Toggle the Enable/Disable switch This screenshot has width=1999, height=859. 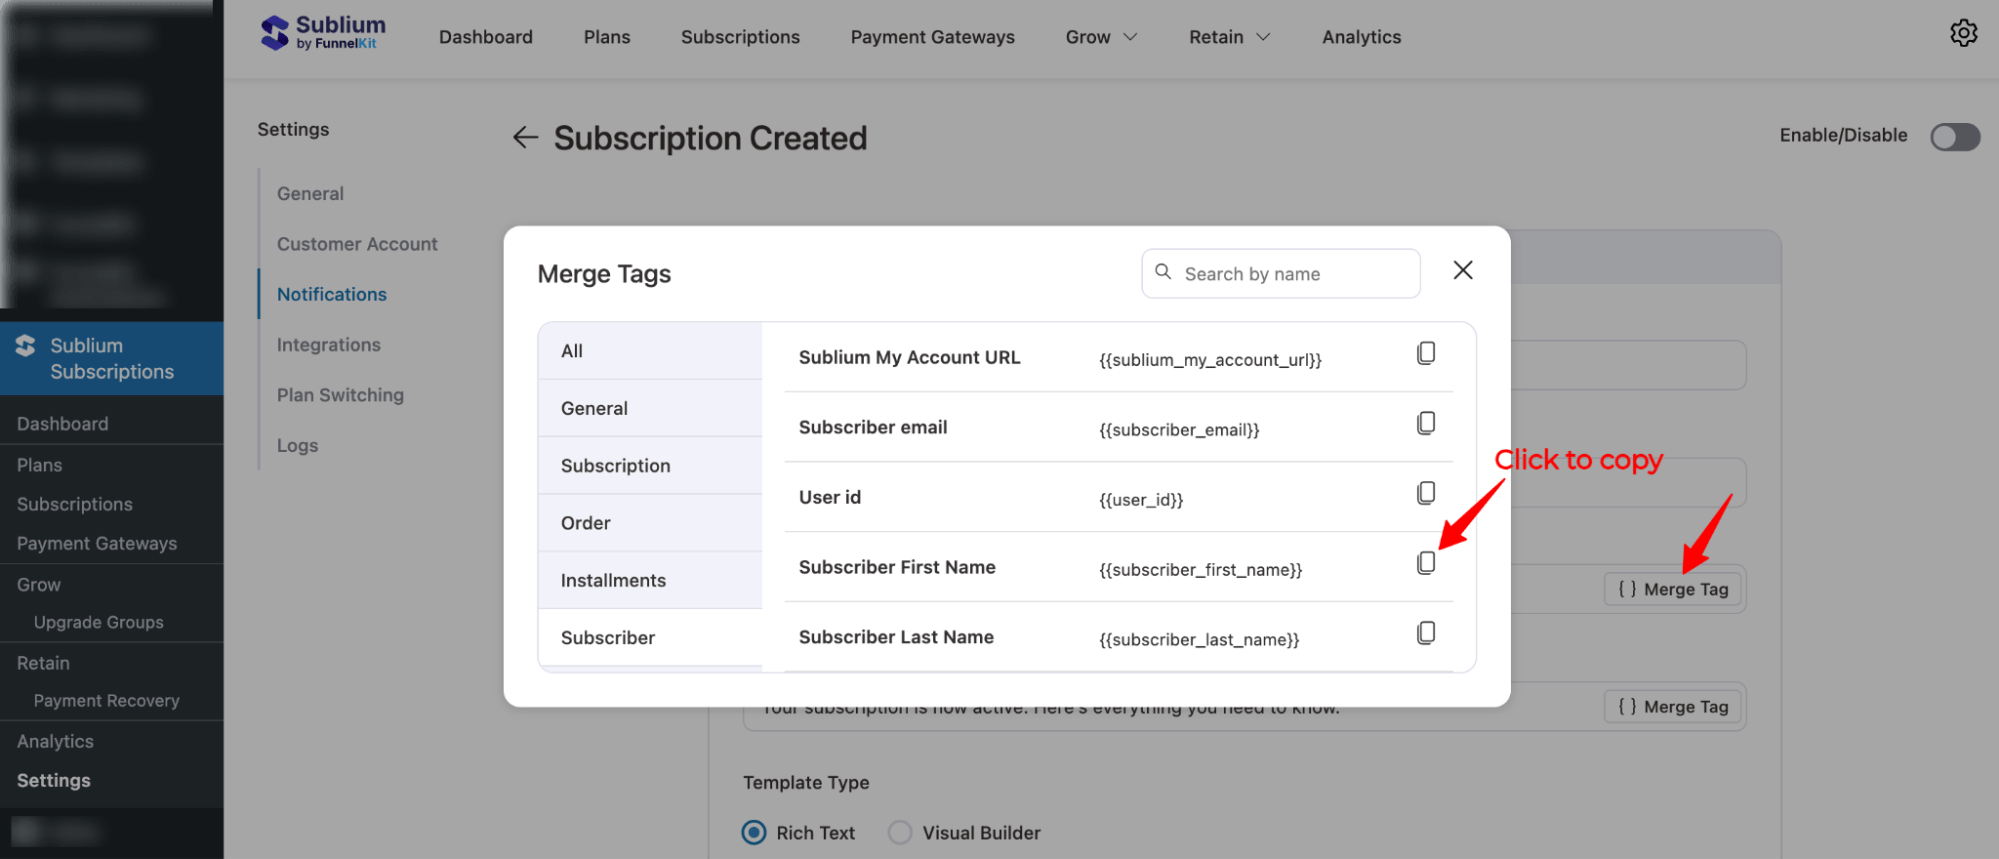tap(1955, 136)
